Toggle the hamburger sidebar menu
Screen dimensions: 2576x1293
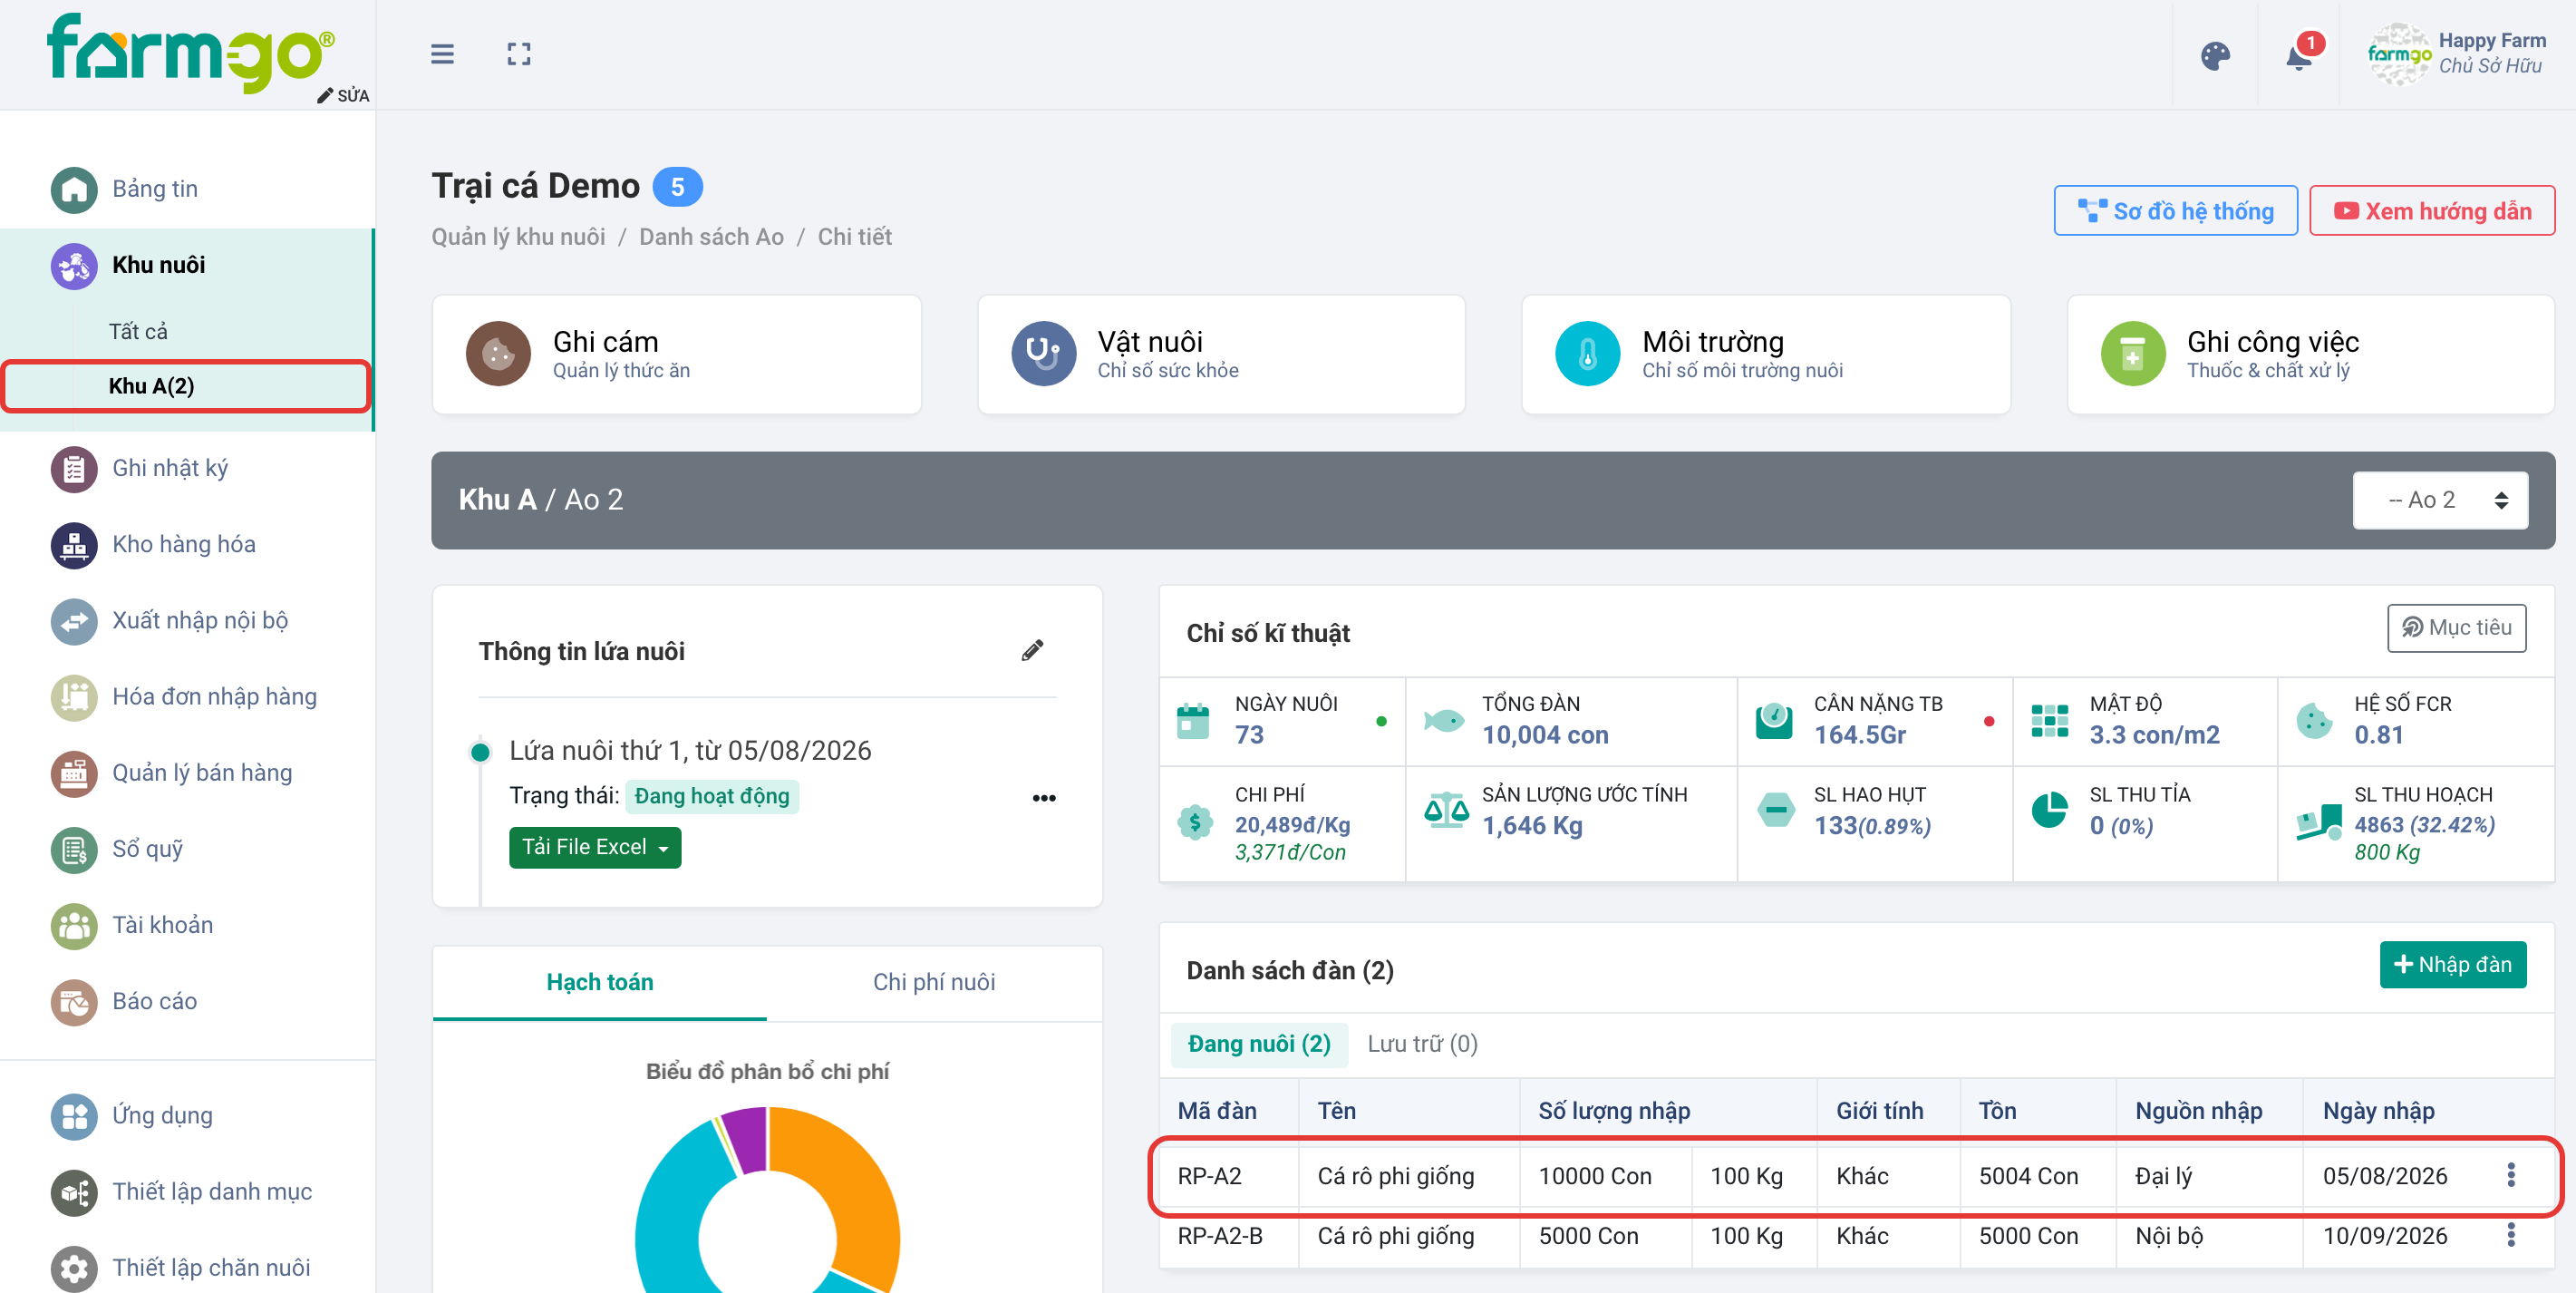[442, 54]
